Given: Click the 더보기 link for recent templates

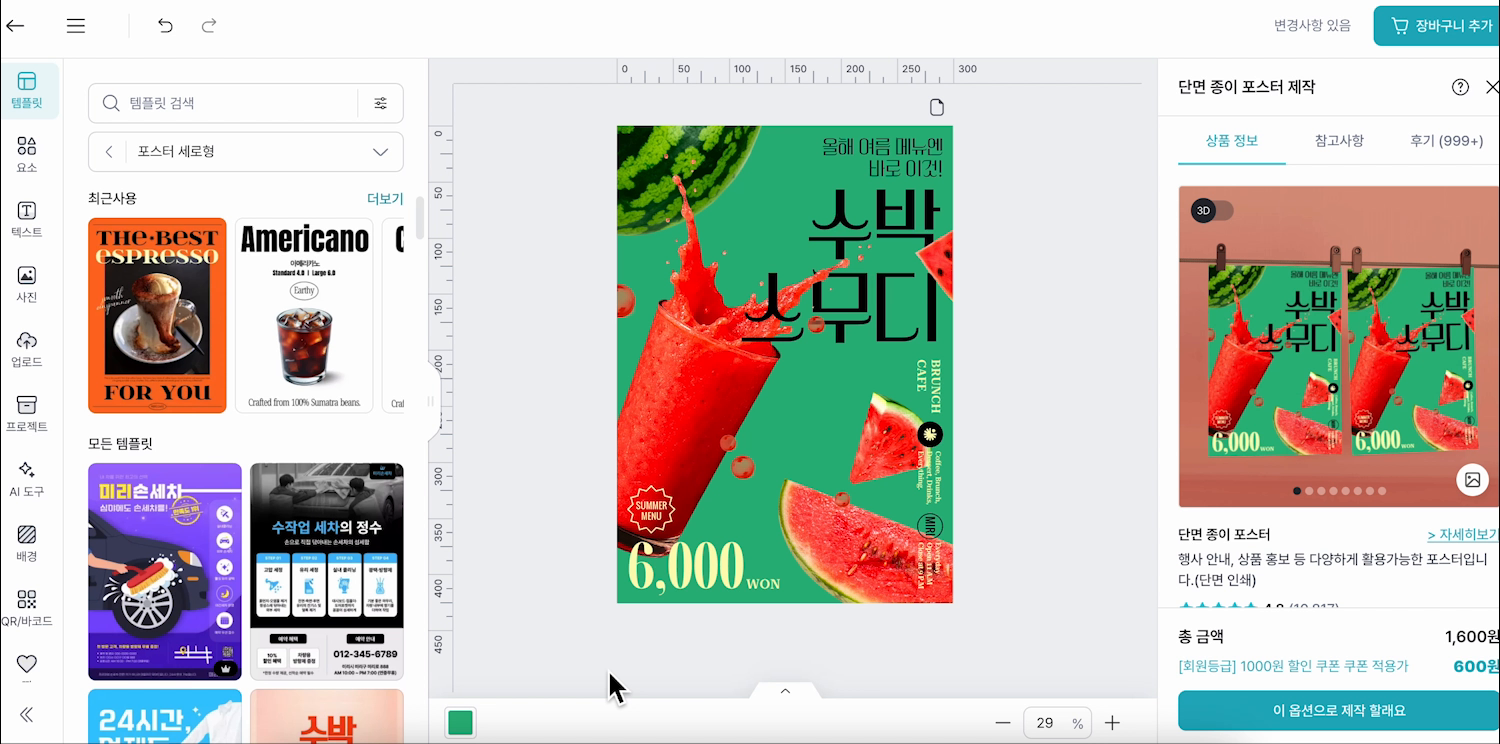Looking at the screenshot, I should [x=385, y=198].
